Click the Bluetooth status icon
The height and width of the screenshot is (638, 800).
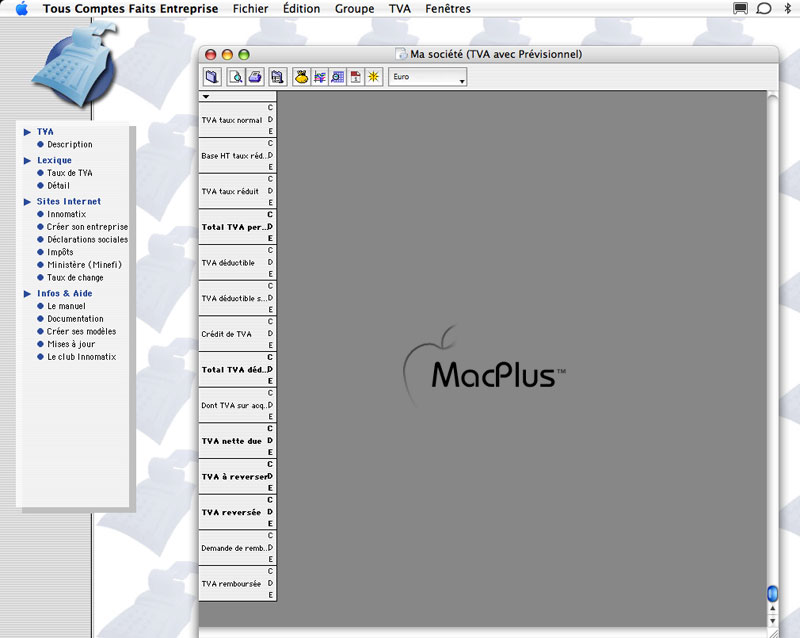coord(787,8)
